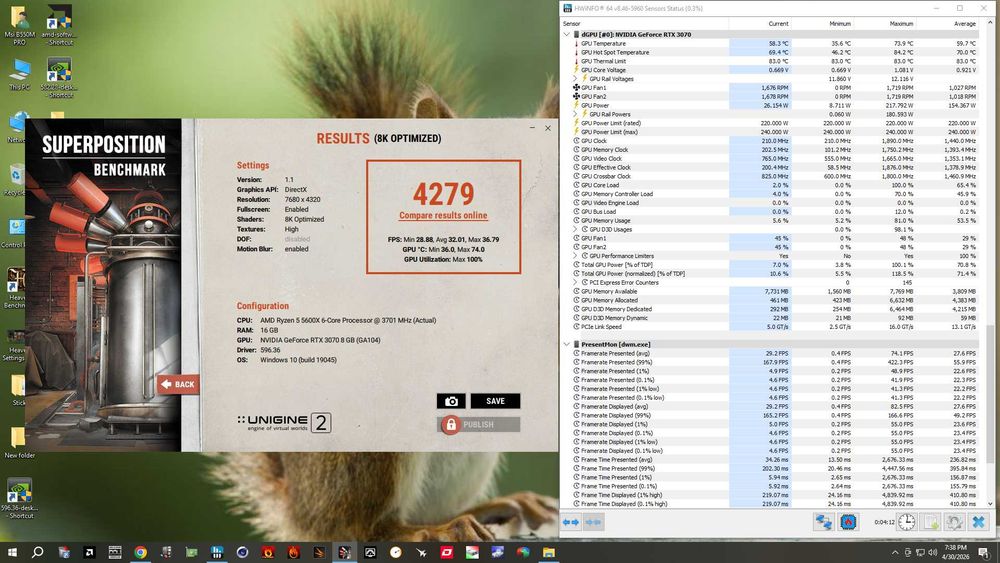The width and height of the screenshot is (1000, 563).
Task: Collapse the dGPU NVIDIA GeForce RTX 3070 group
Action: (x=566, y=34)
